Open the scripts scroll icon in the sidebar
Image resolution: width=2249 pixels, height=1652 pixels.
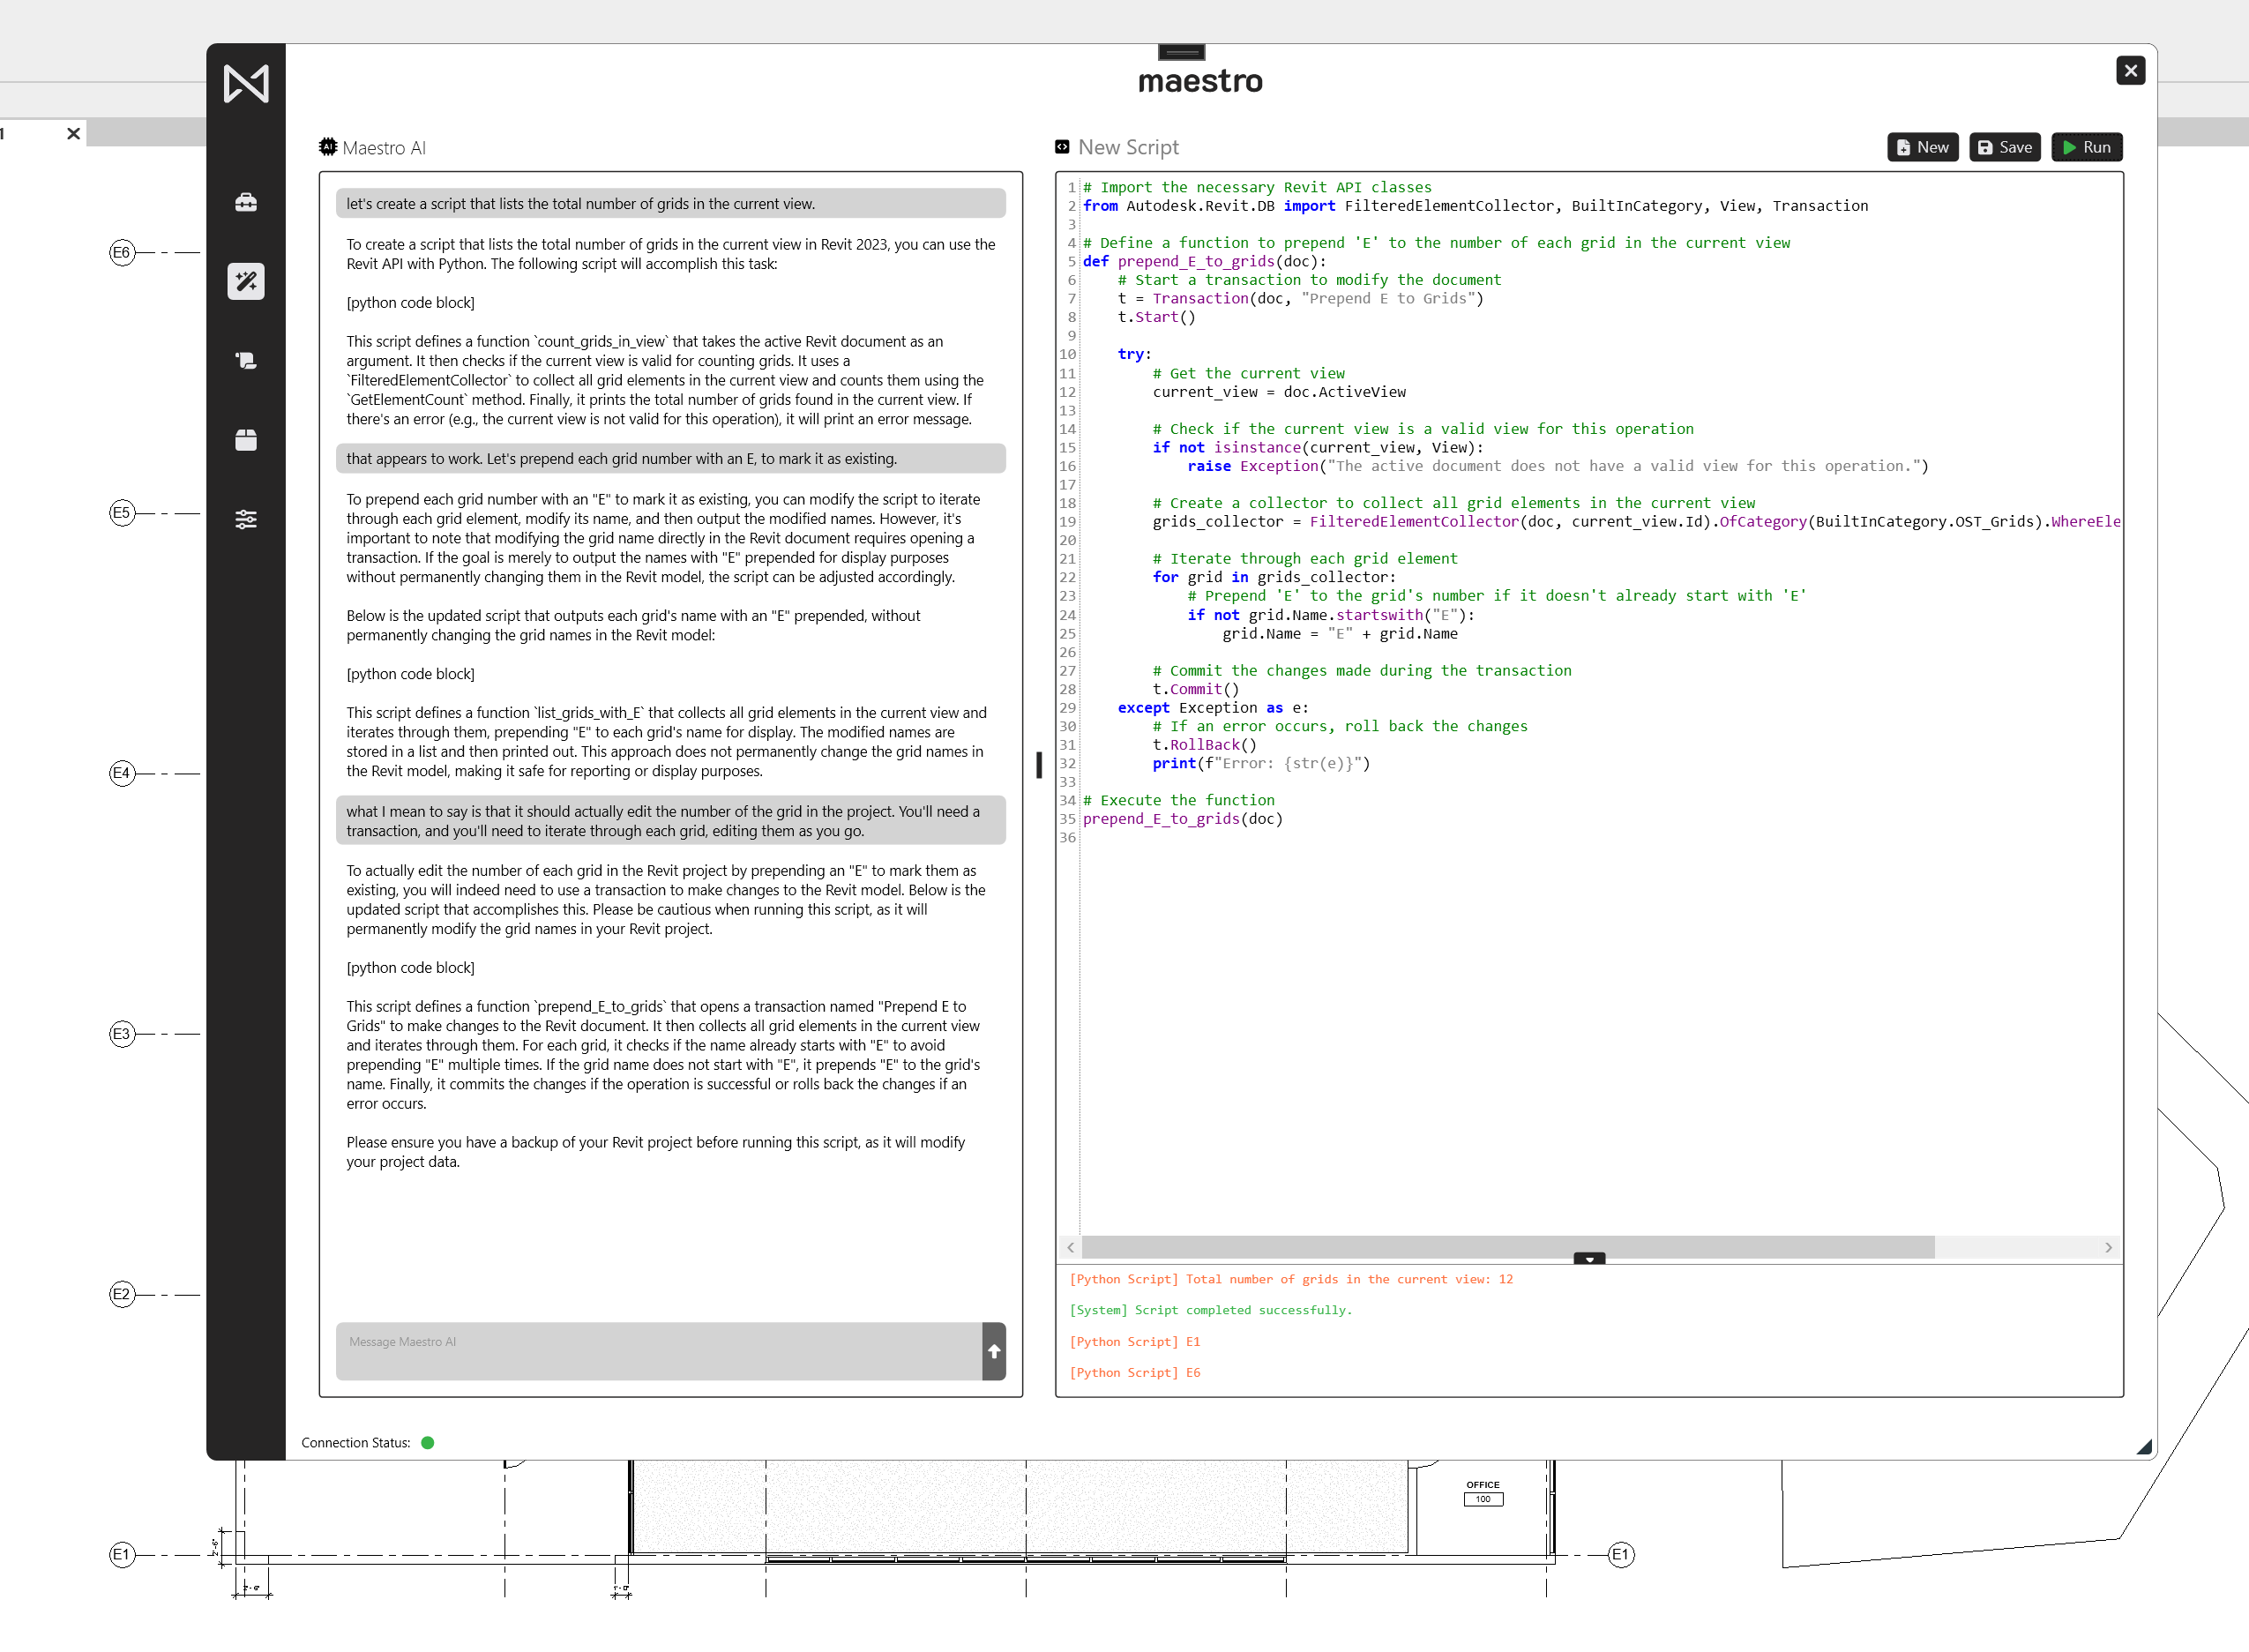click(246, 361)
